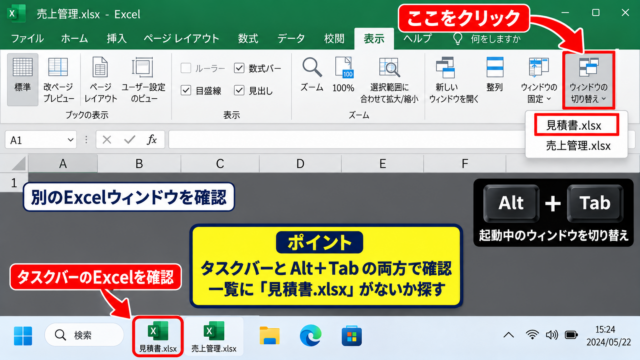
Task: Select column A header
Action: click(x=63, y=164)
